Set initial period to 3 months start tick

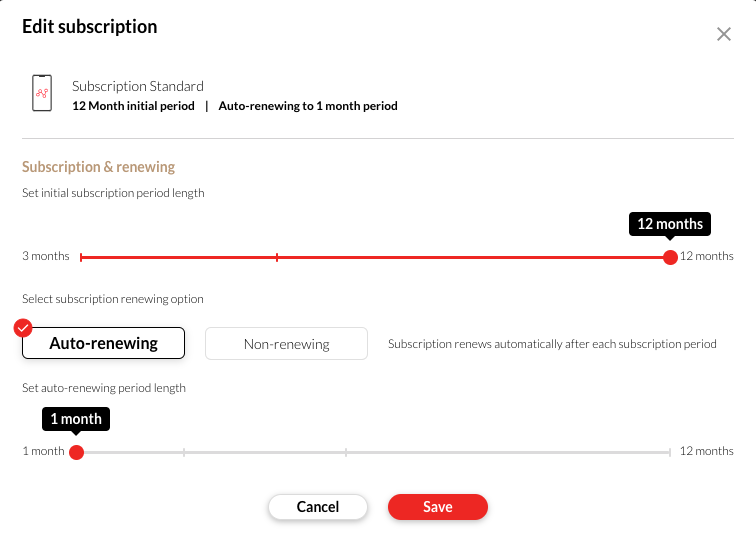pyautogui.click(x=81, y=257)
